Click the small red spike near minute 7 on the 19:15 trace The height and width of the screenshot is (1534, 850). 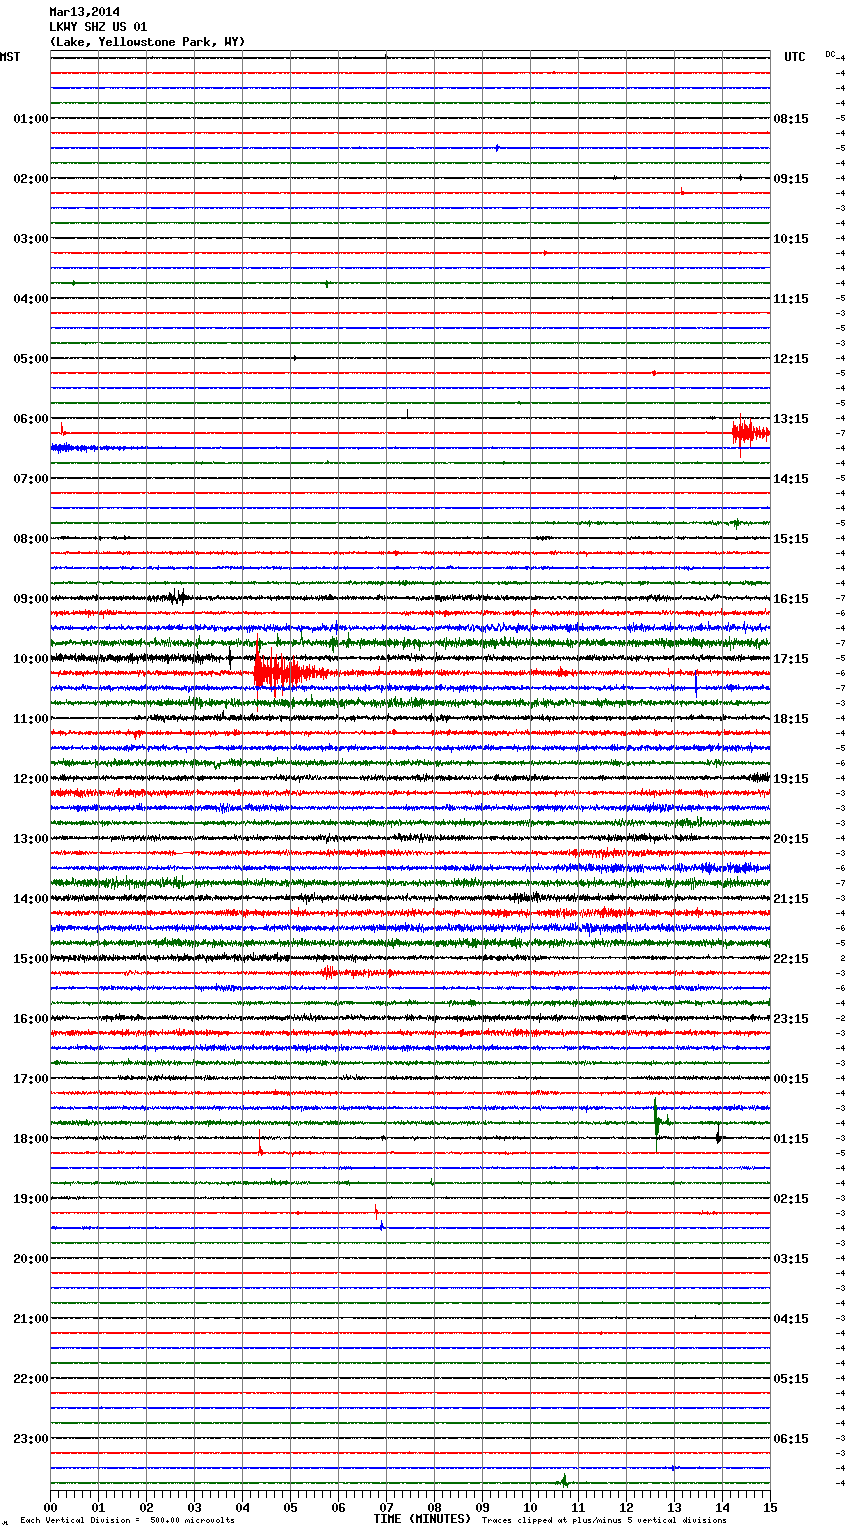(x=377, y=1212)
